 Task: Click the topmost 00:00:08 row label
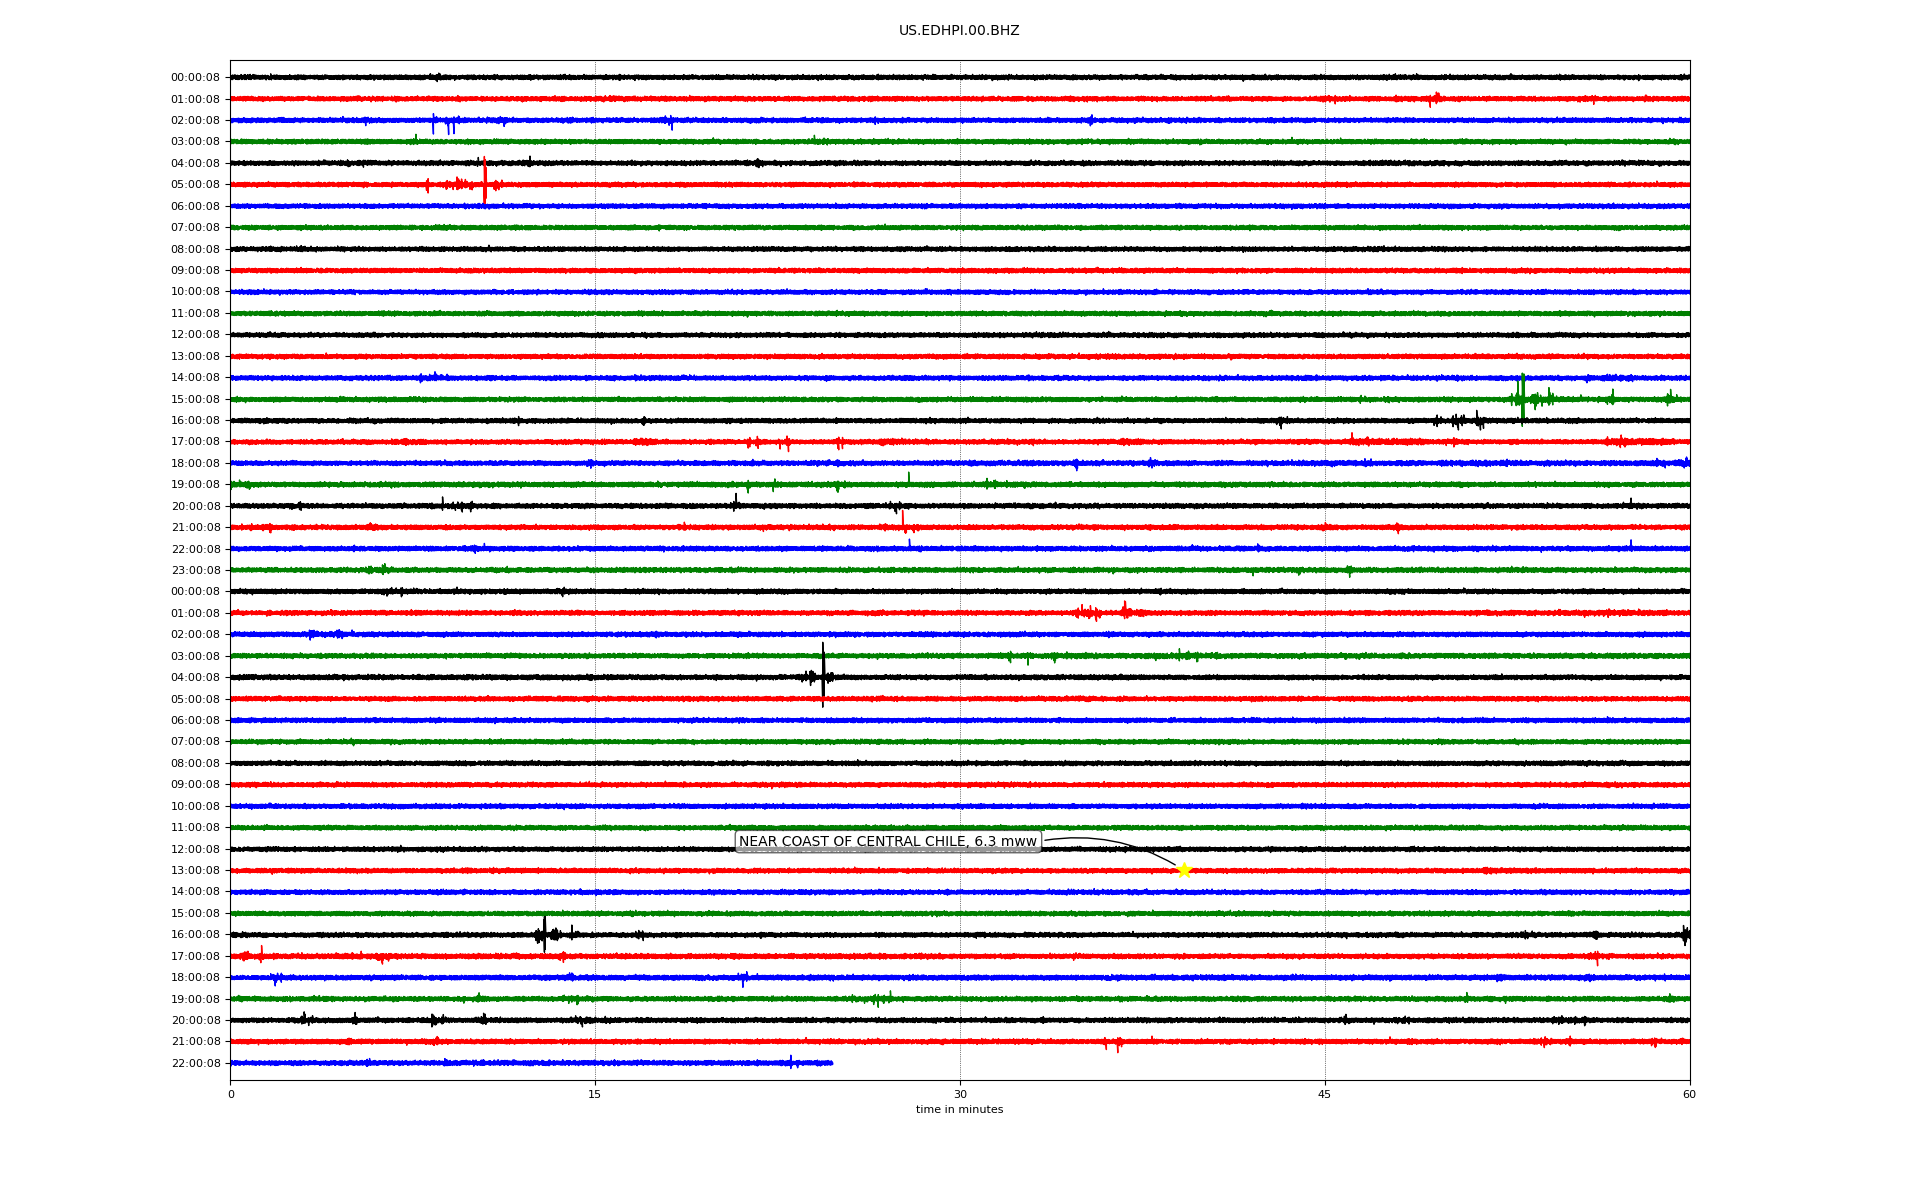coord(195,78)
